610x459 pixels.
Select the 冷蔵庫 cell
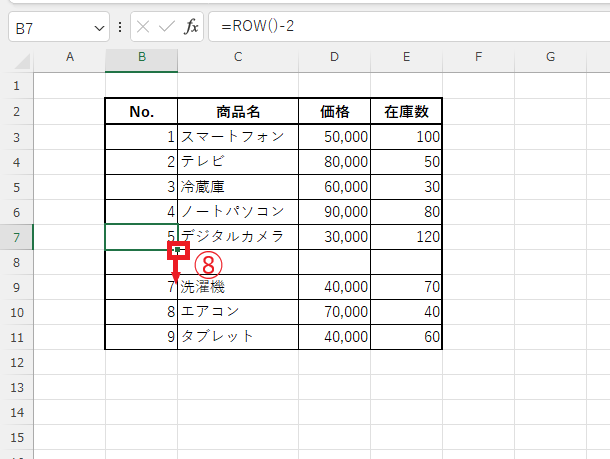coord(238,187)
